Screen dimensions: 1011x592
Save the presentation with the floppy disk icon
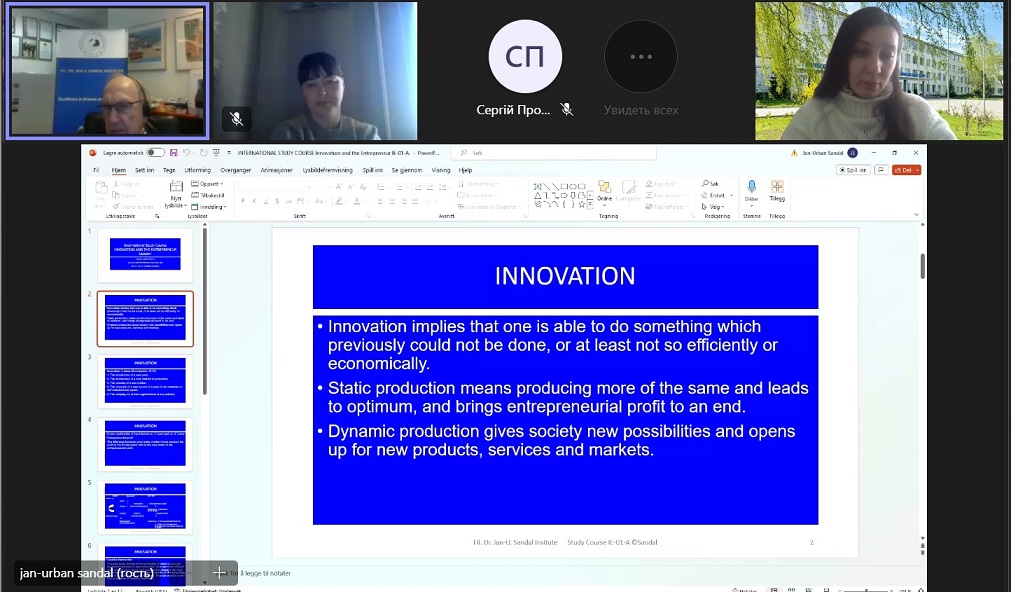(x=173, y=153)
